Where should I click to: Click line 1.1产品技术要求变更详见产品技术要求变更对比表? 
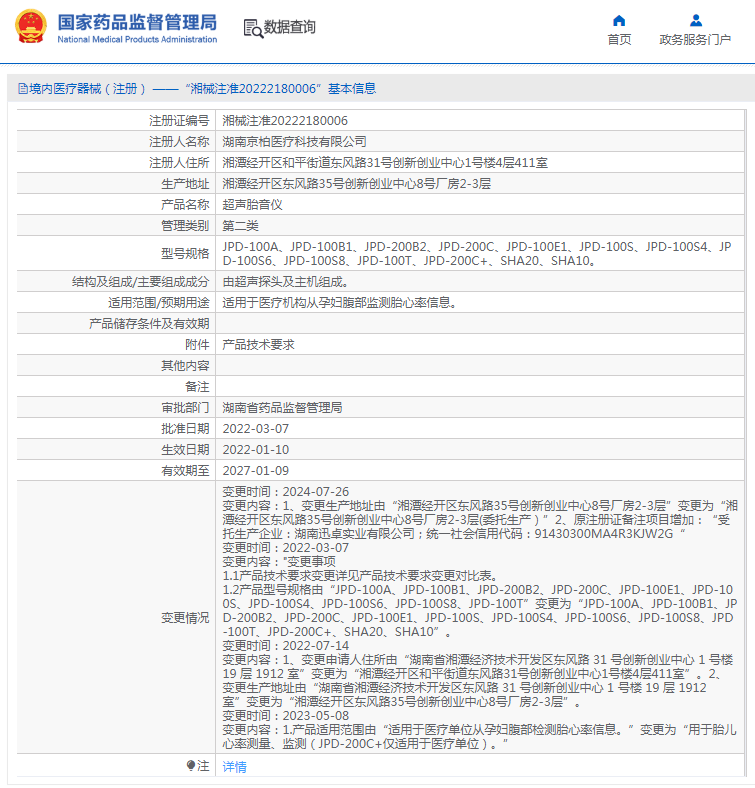360,575
